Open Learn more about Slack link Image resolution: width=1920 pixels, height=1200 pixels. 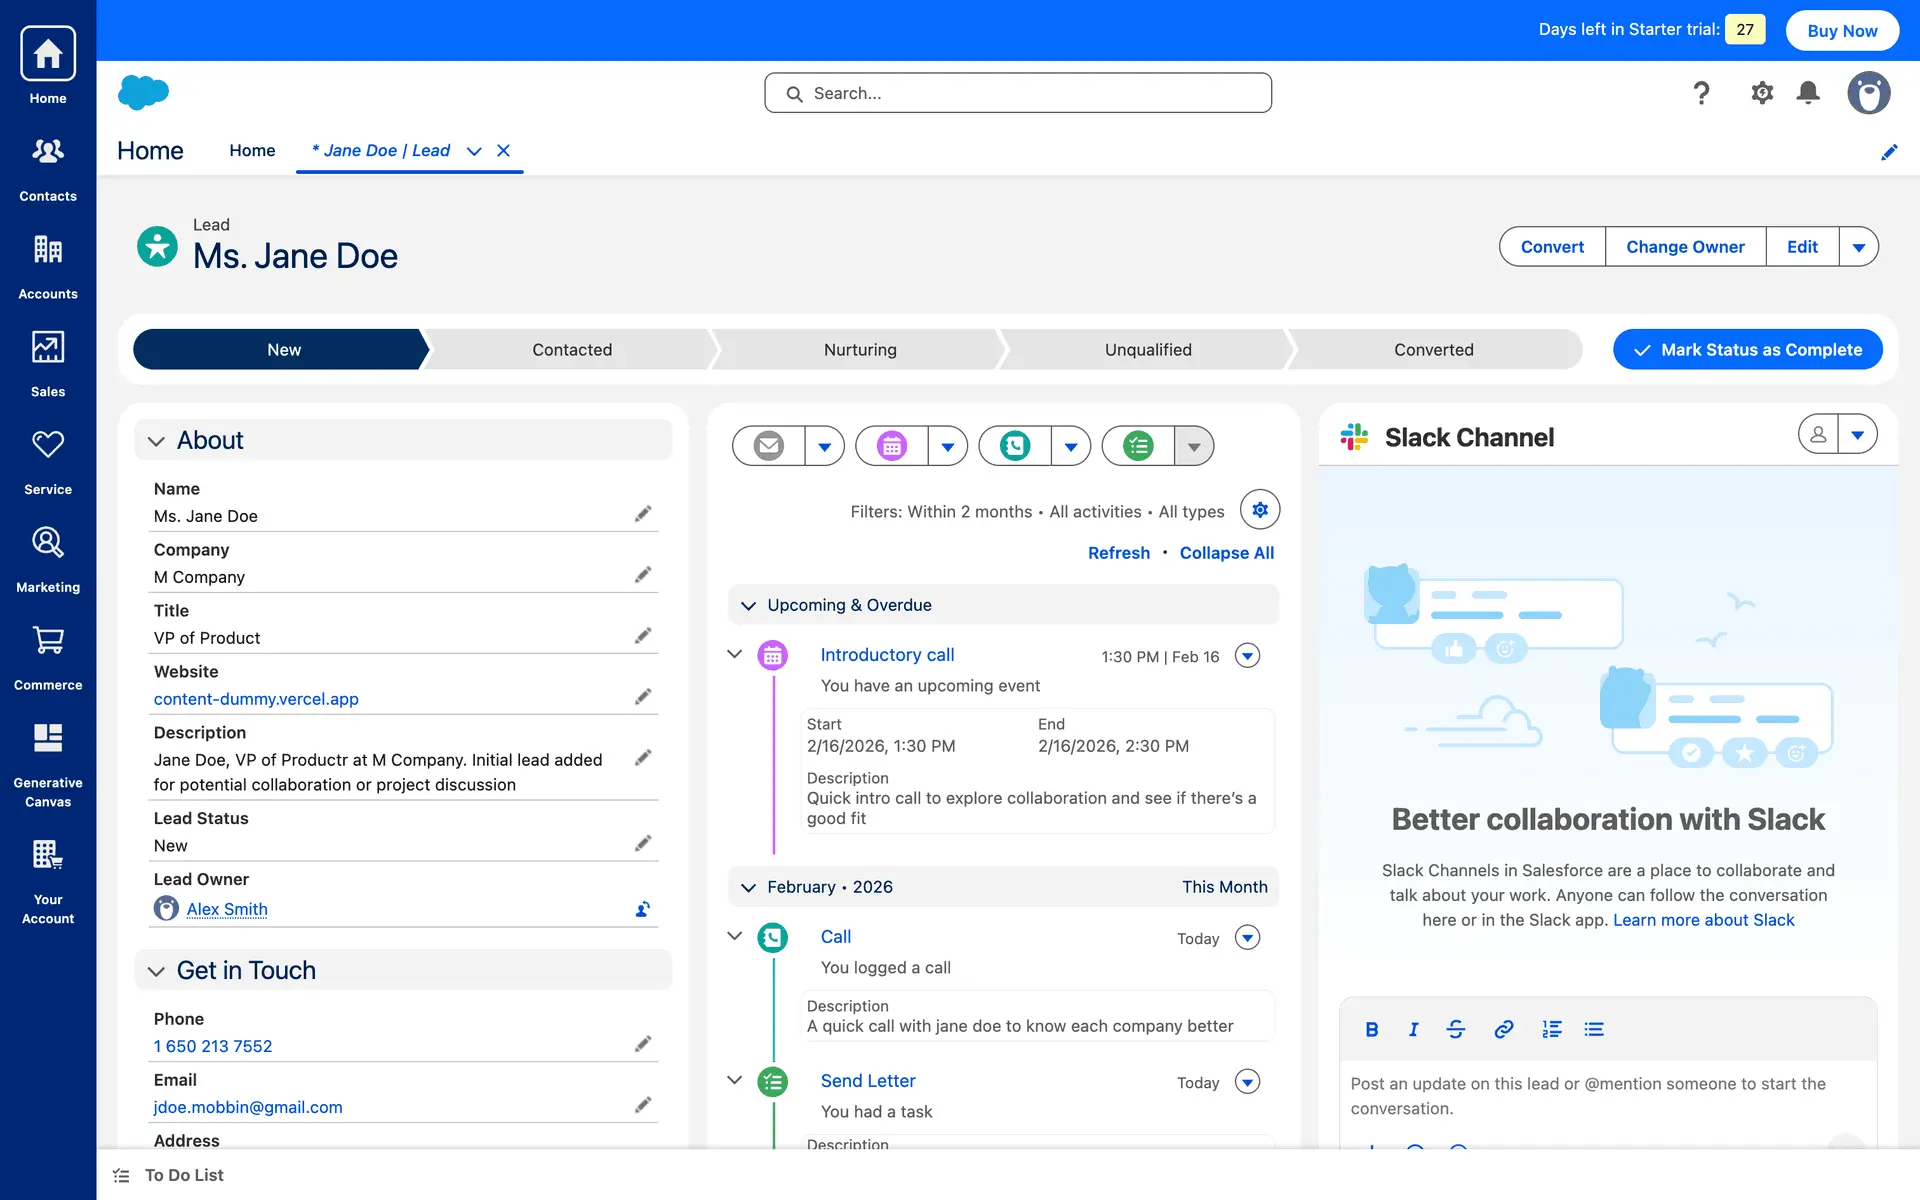pos(1703,920)
